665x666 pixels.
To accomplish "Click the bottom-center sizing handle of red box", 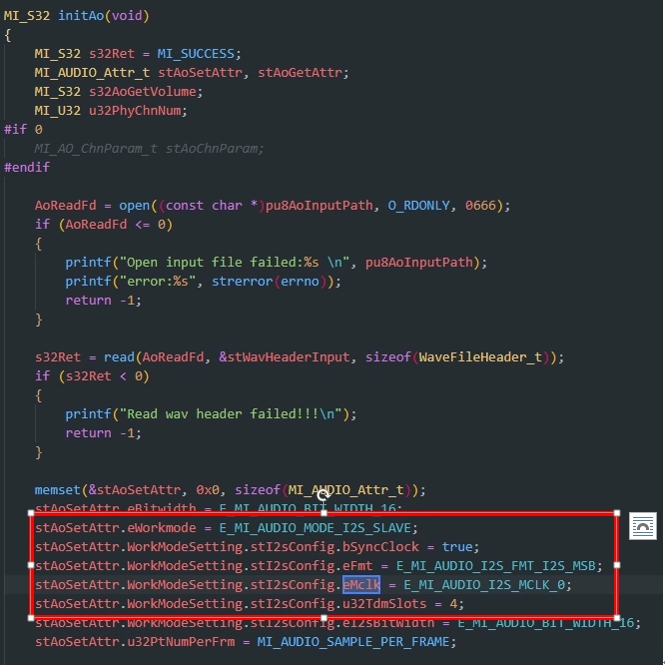I will point(324,618).
